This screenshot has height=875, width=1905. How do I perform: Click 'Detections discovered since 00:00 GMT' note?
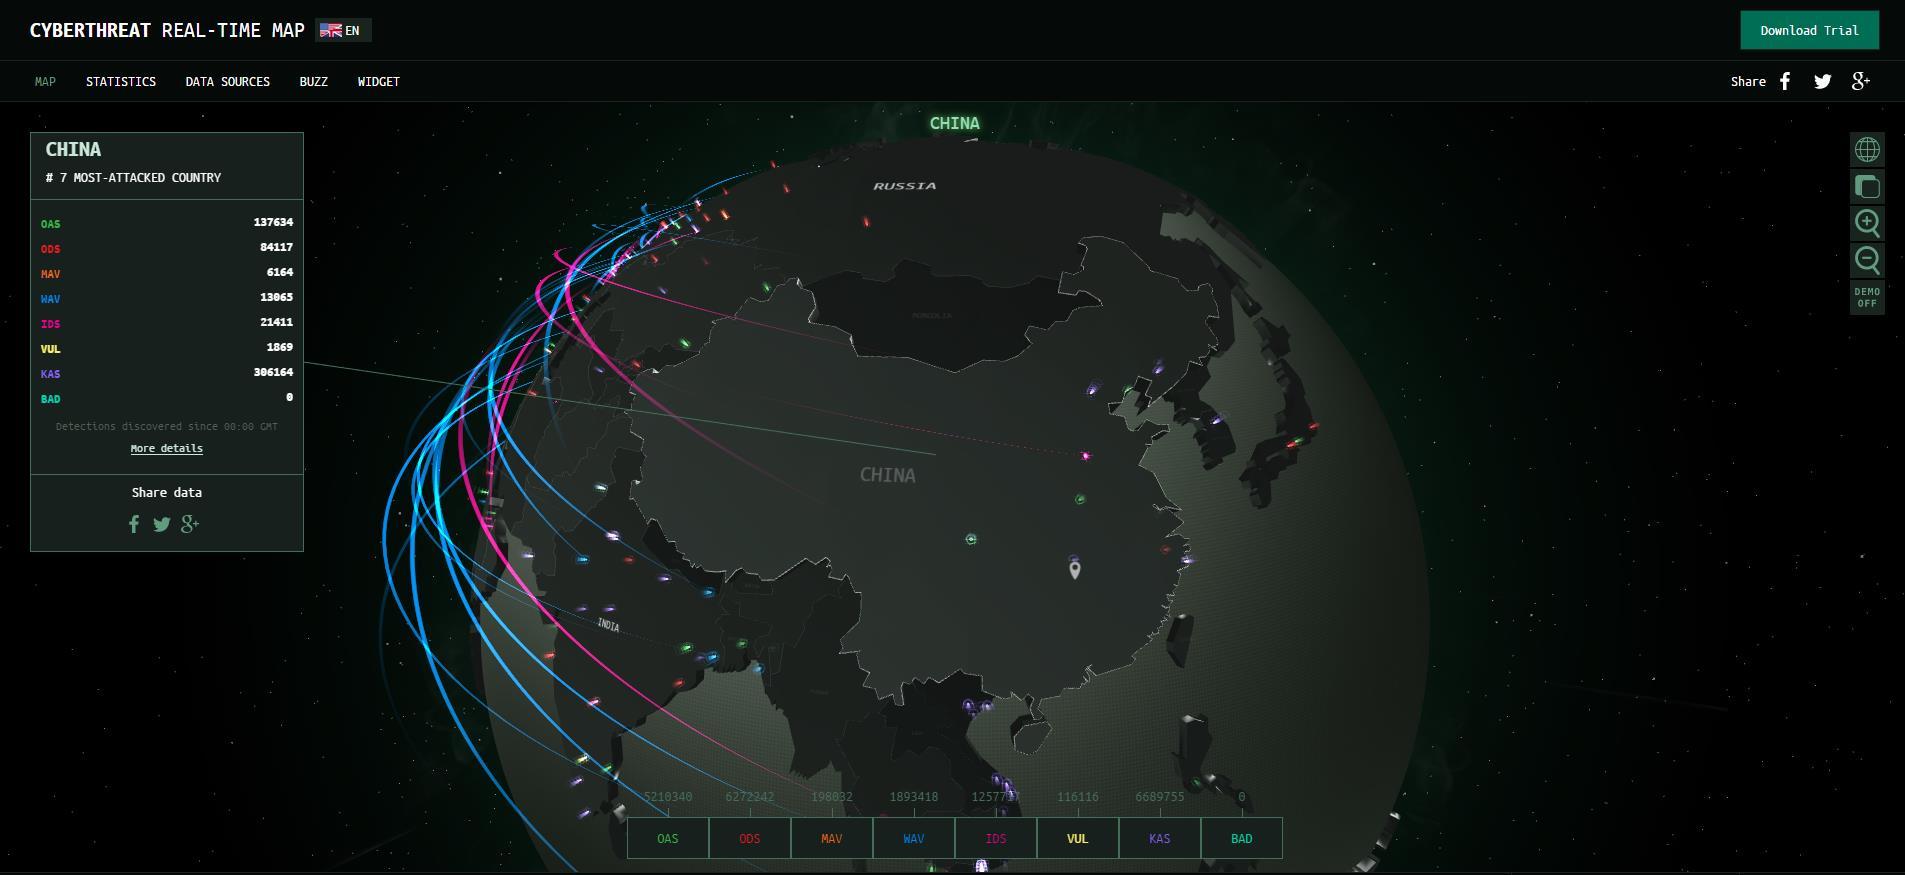167,427
